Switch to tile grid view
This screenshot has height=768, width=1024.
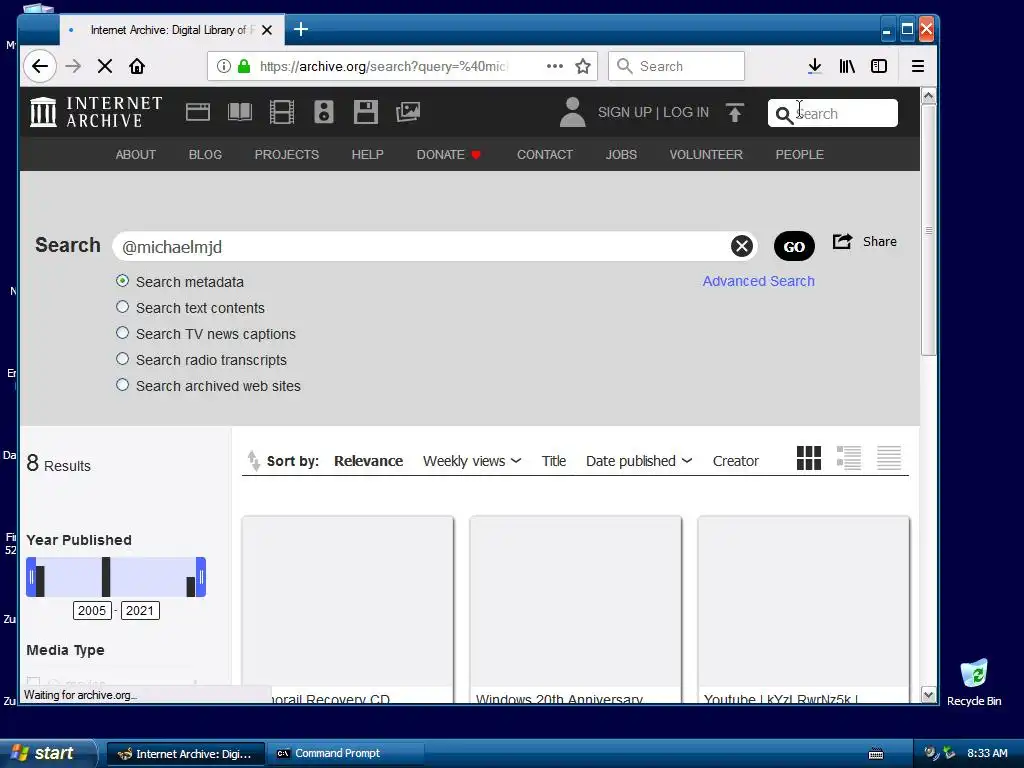click(808, 458)
